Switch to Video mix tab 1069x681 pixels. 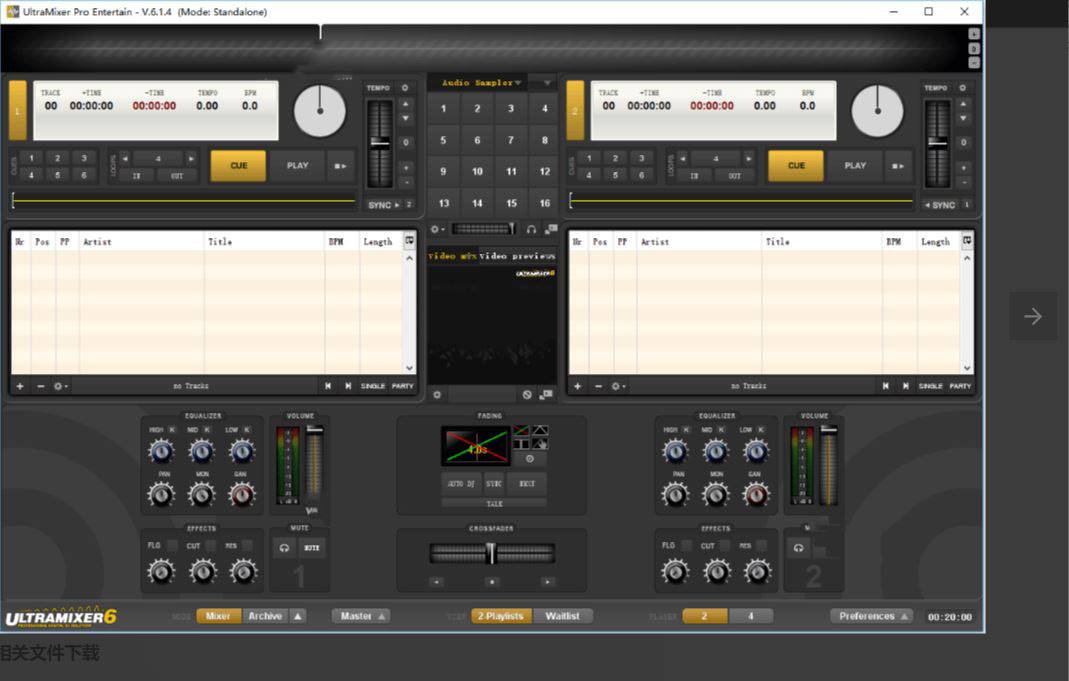point(452,256)
